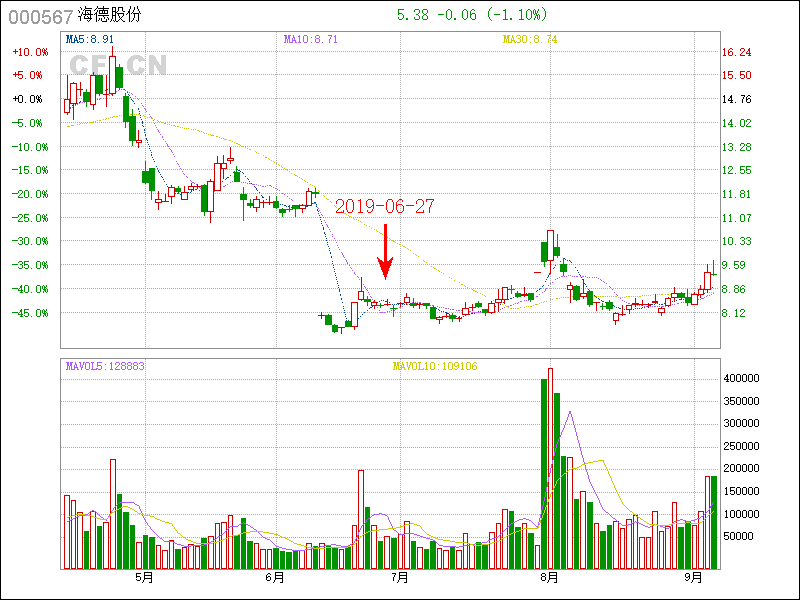Pick the 9月 time axis label

click(x=694, y=577)
